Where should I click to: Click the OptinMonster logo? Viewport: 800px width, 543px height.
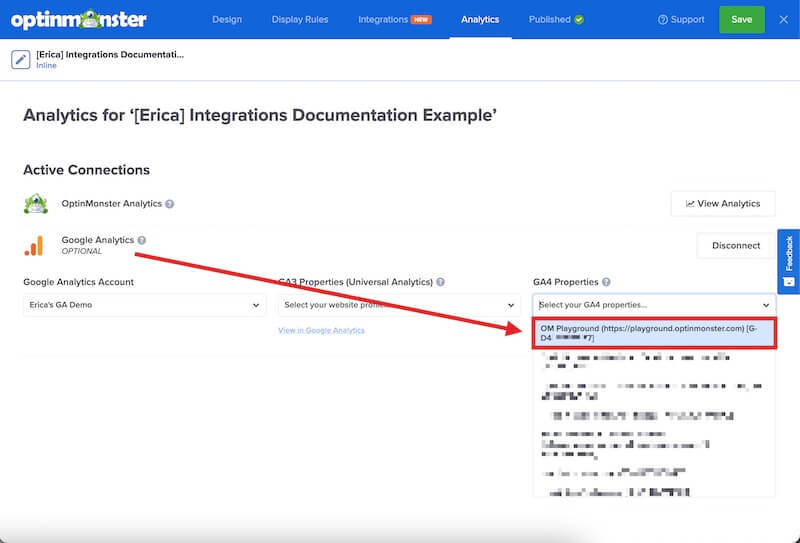tap(79, 19)
